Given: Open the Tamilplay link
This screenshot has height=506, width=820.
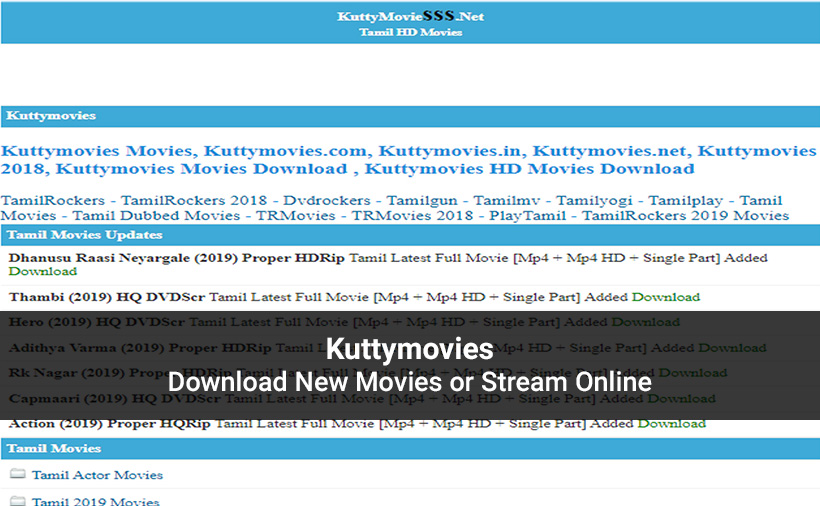Looking at the screenshot, I should tap(686, 200).
